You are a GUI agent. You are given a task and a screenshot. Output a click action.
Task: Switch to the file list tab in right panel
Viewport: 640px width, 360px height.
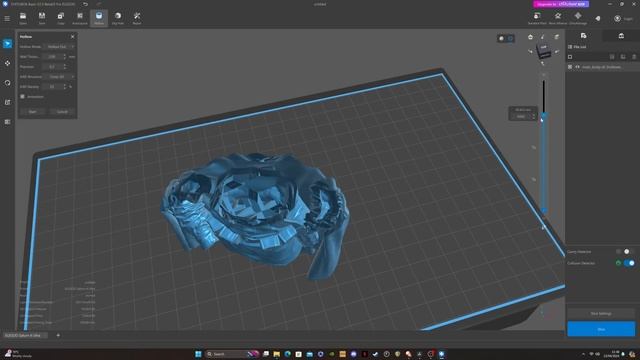coord(583,36)
